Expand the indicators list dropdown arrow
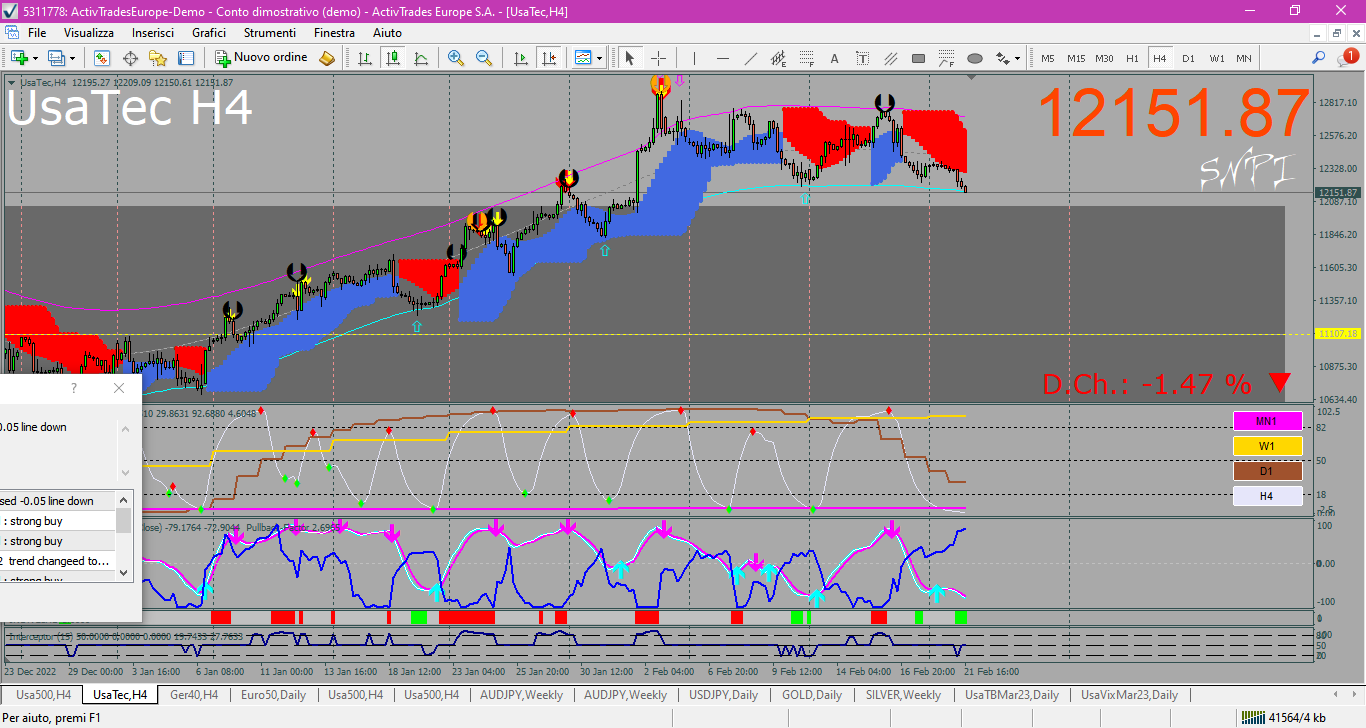Viewport: 1366px width, 728px height. click(x=600, y=58)
